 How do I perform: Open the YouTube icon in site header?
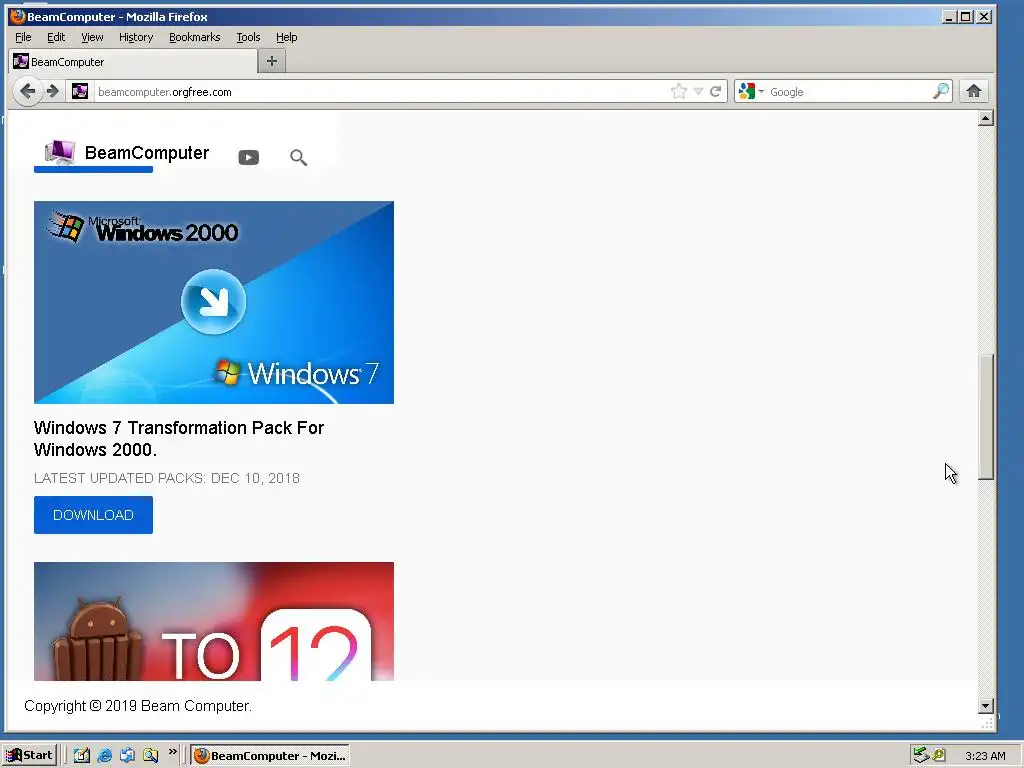249,157
